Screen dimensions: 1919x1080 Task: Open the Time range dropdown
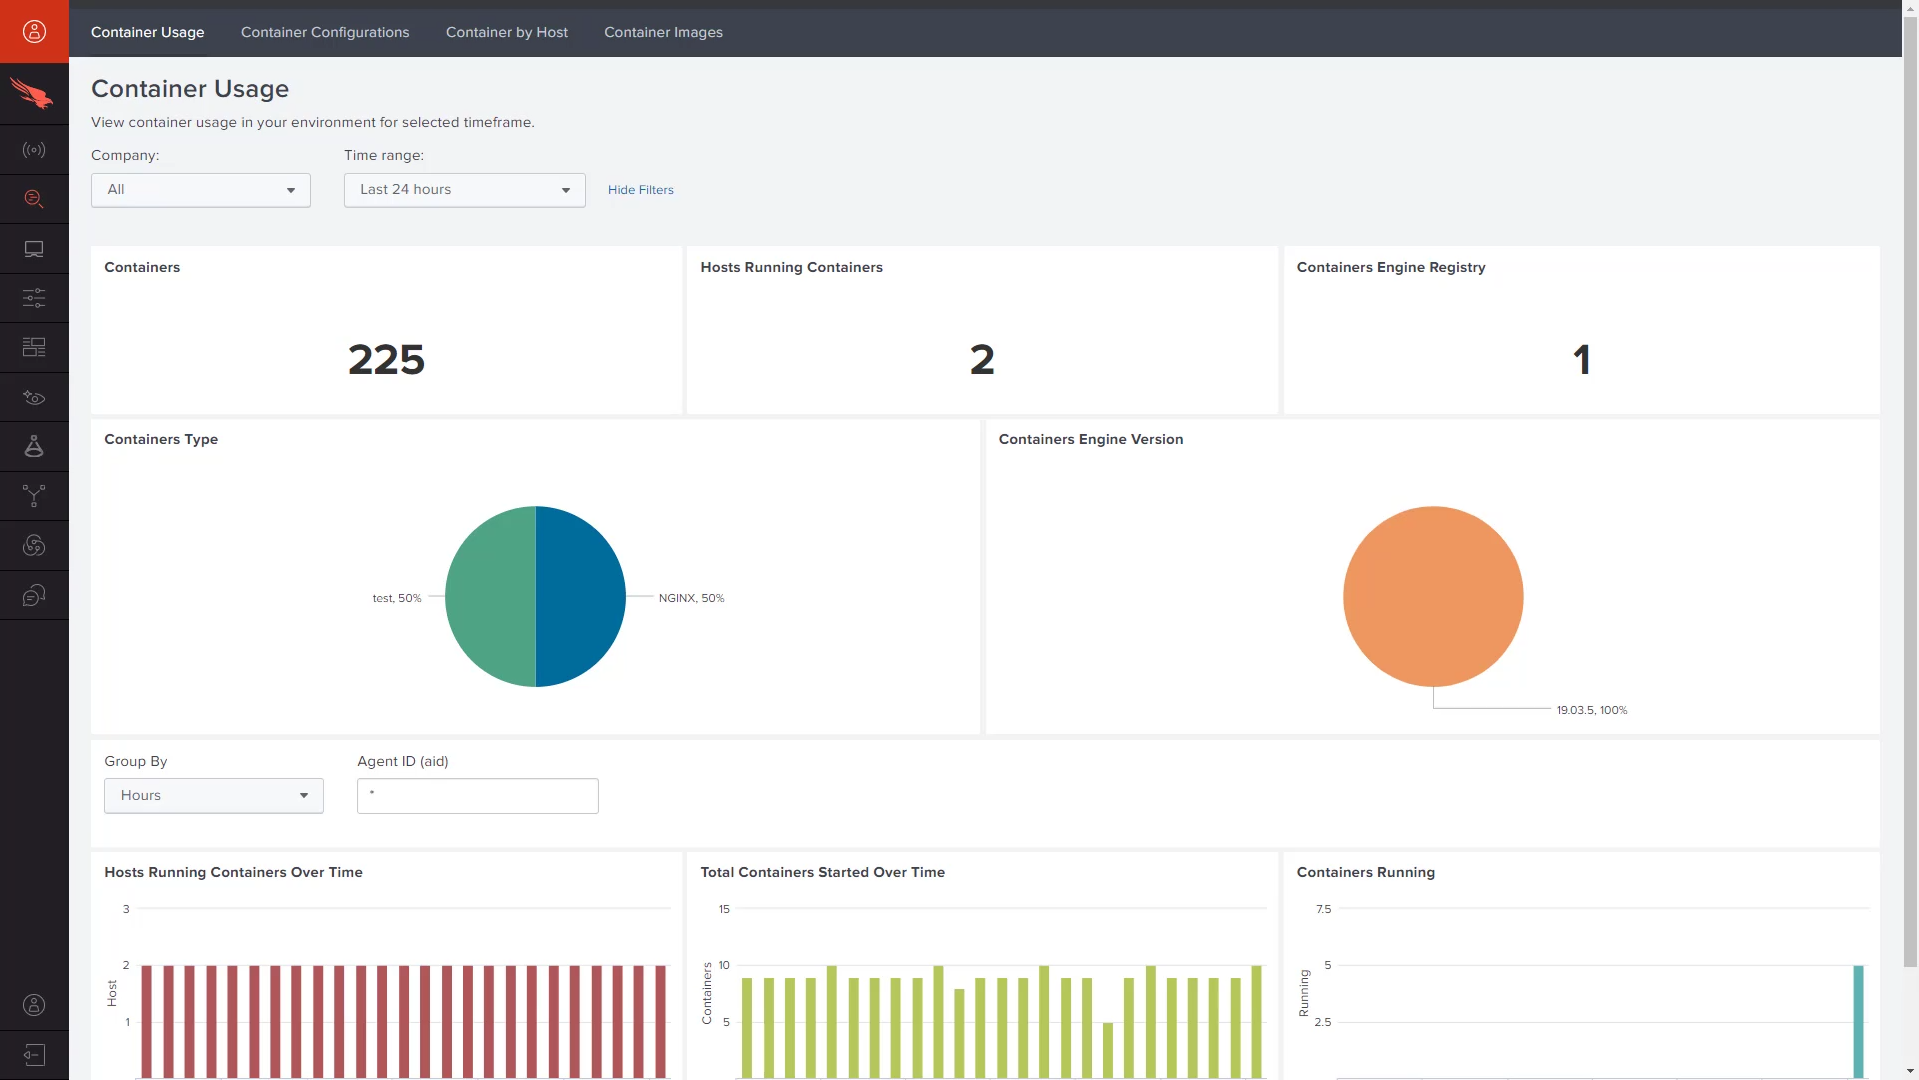(465, 190)
